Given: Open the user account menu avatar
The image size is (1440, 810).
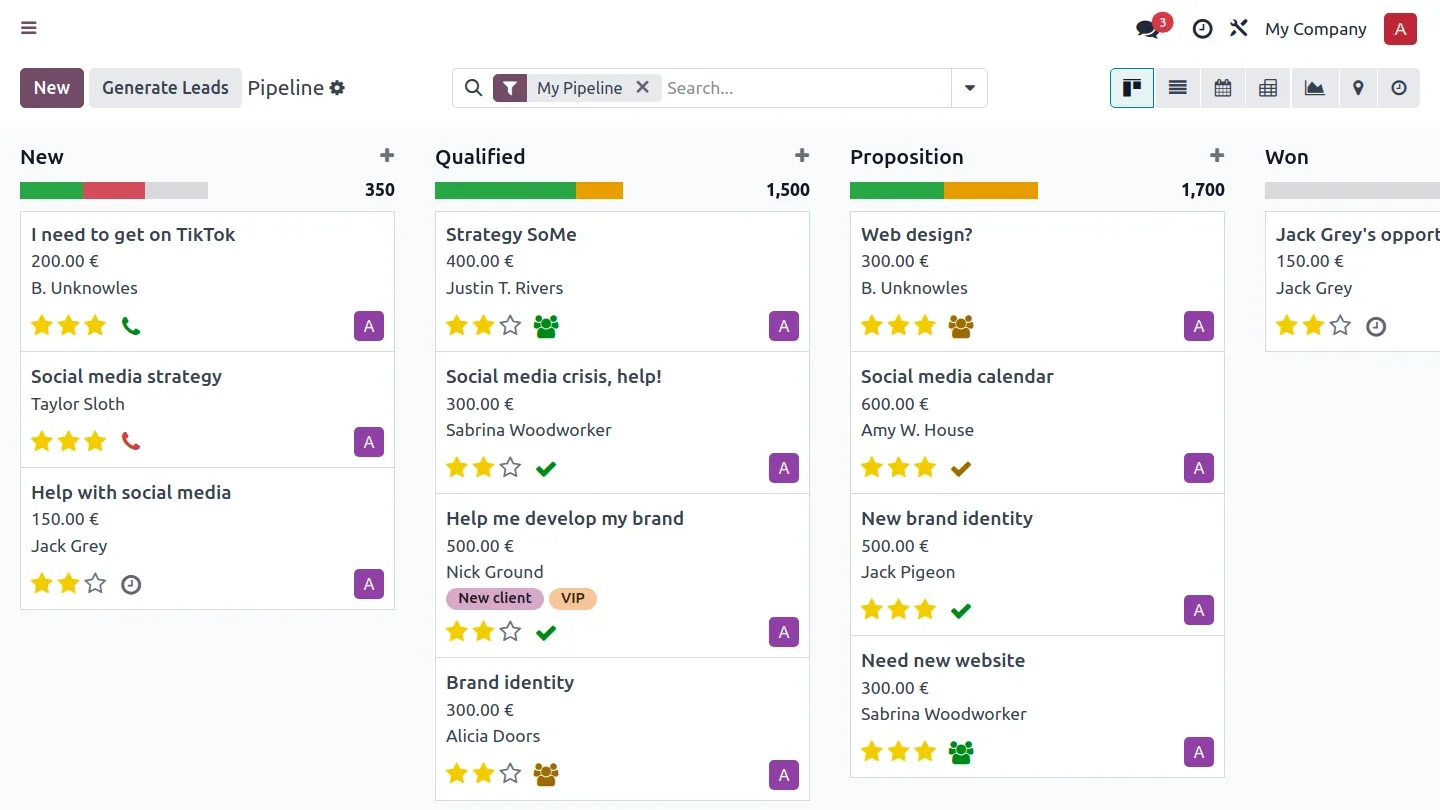Looking at the screenshot, I should click(1400, 29).
